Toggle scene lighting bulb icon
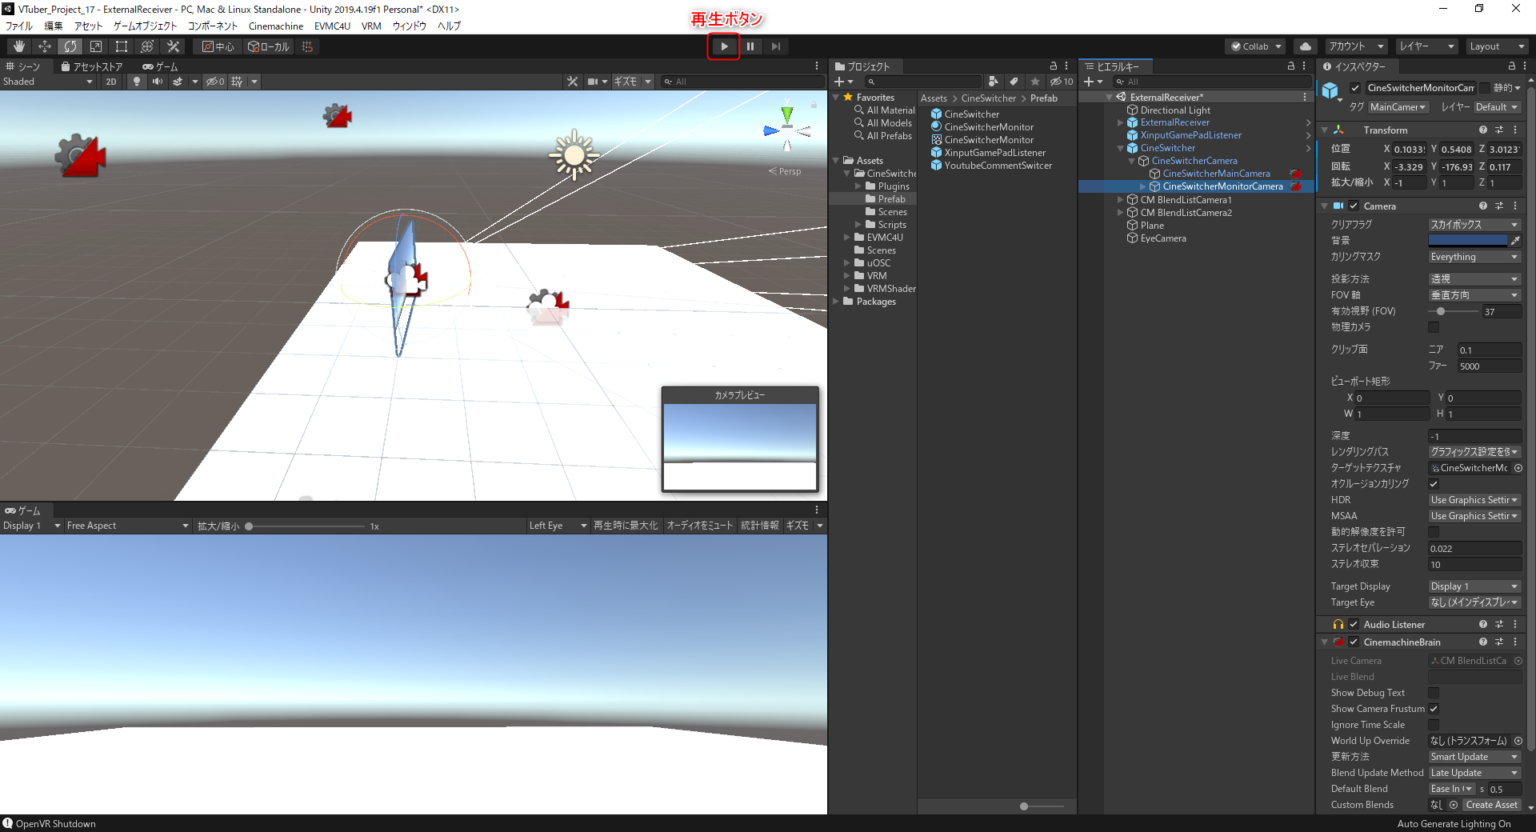Viewport: 1536px width, 832px height. (137, 82)
